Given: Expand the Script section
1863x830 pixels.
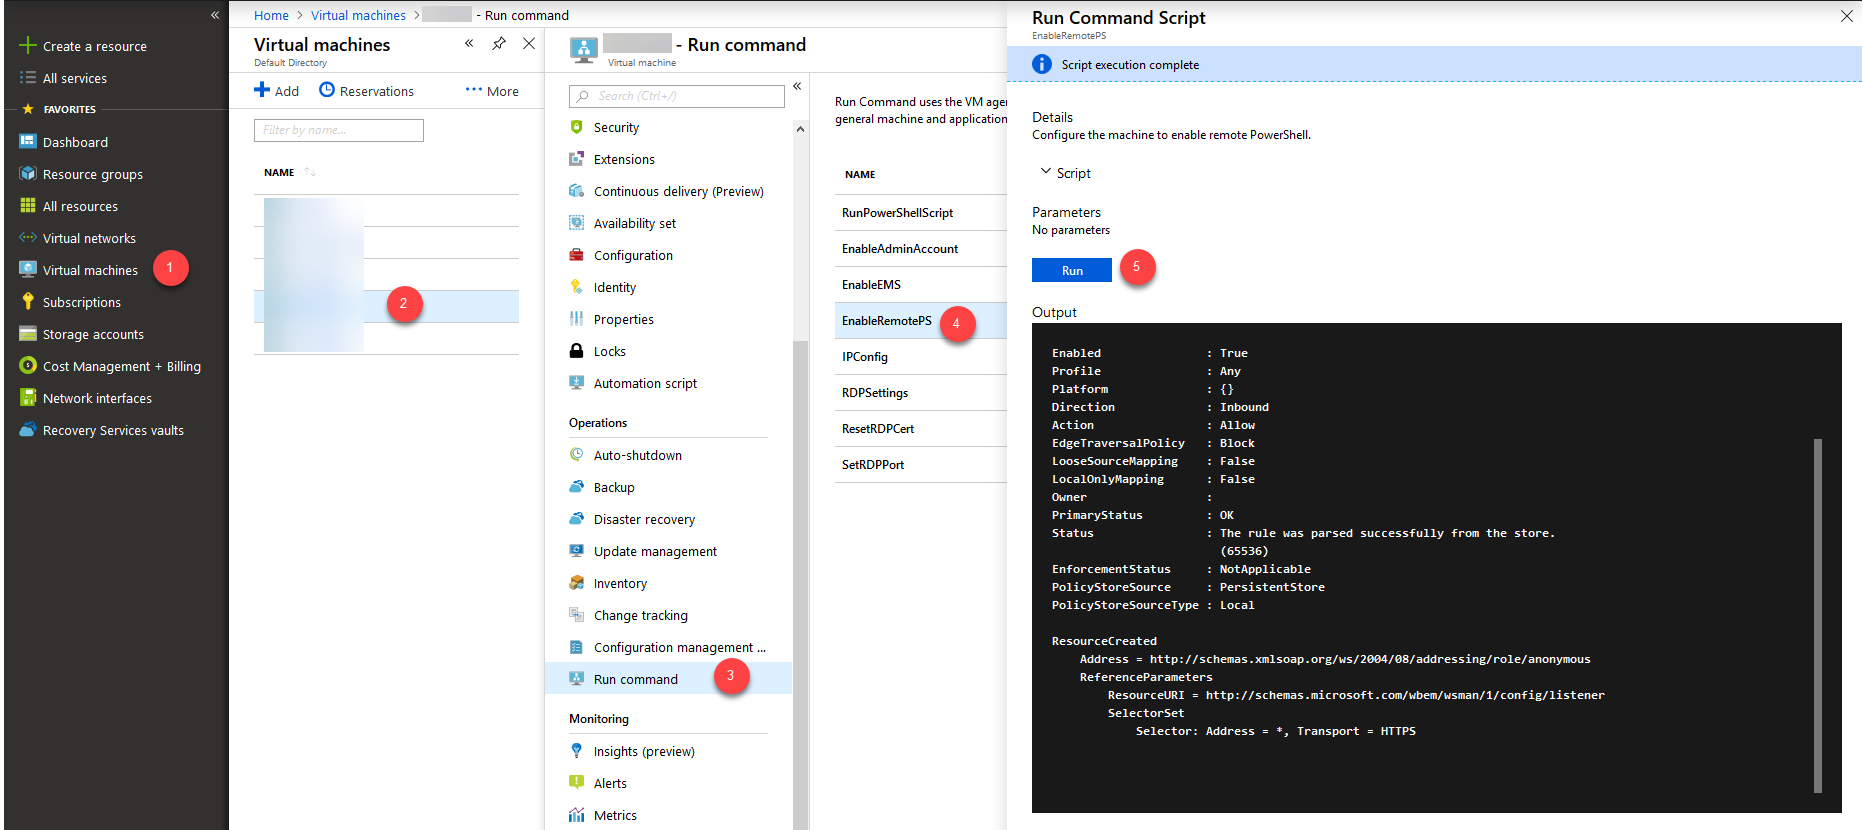Looking at the screenshot, I should click(1066, 173).
